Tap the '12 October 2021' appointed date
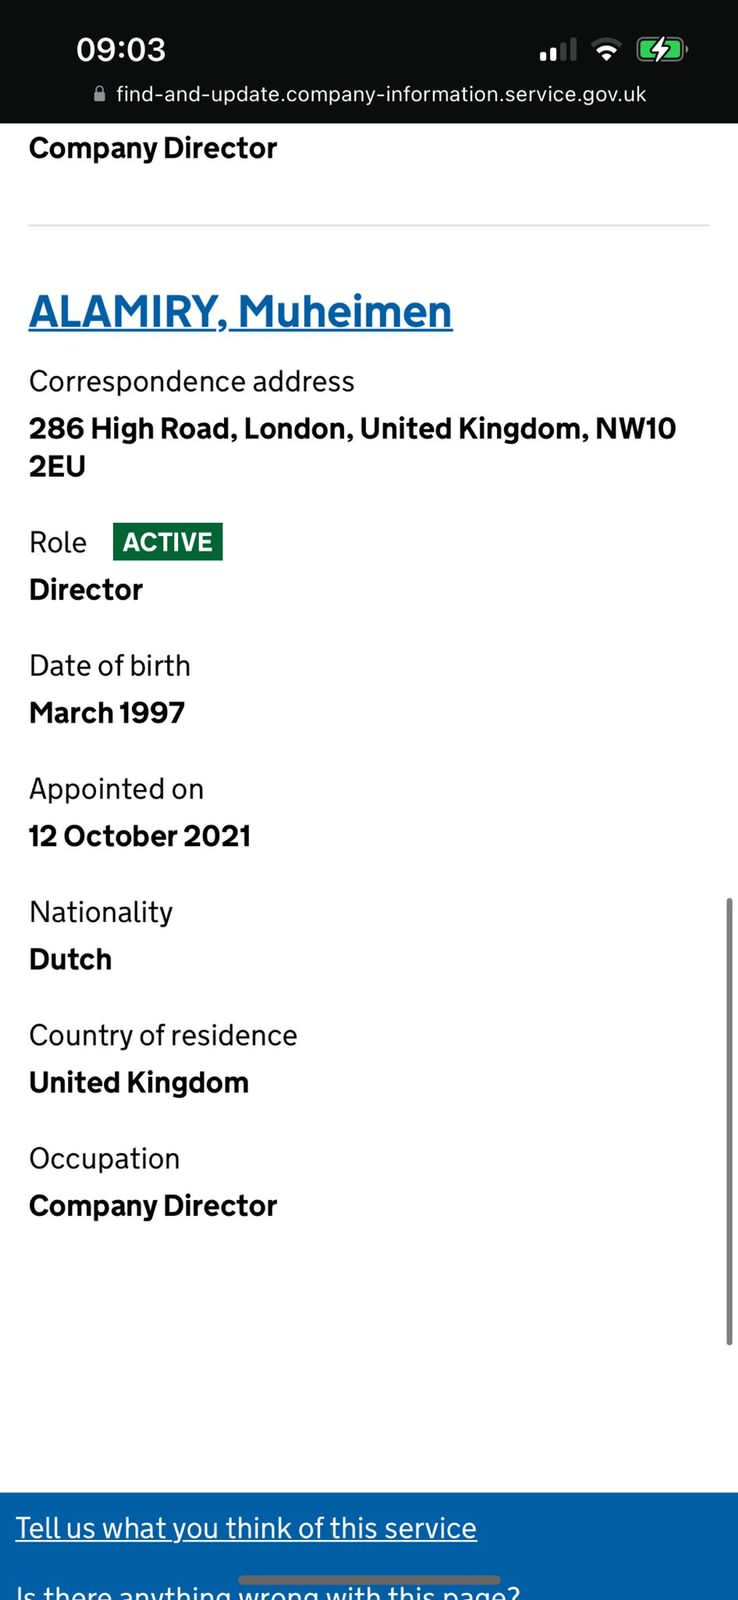Viewport: 738px width, 1600px height. click(140, 836)
